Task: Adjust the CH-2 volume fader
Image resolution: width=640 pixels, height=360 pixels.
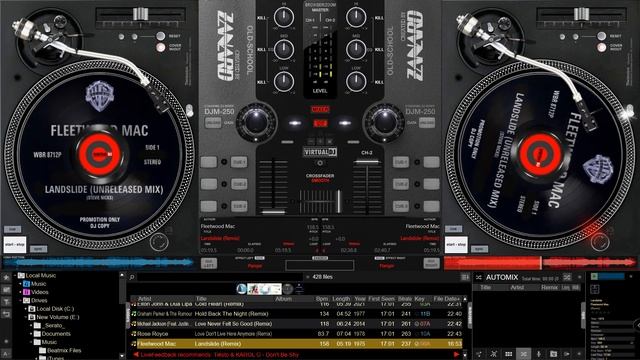Action: 367,162
